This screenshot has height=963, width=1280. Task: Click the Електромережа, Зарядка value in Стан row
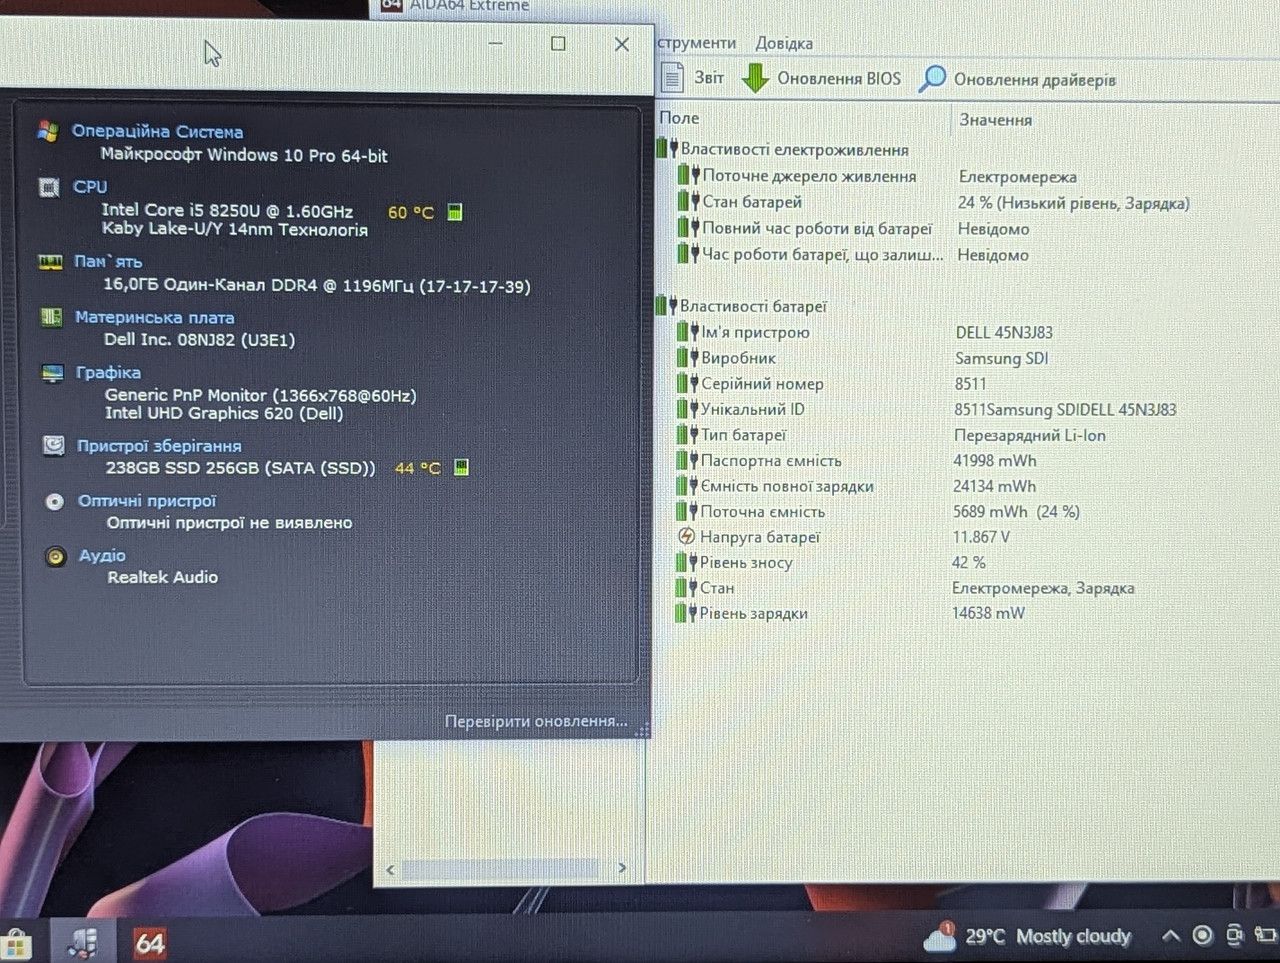click(1043, 588)
